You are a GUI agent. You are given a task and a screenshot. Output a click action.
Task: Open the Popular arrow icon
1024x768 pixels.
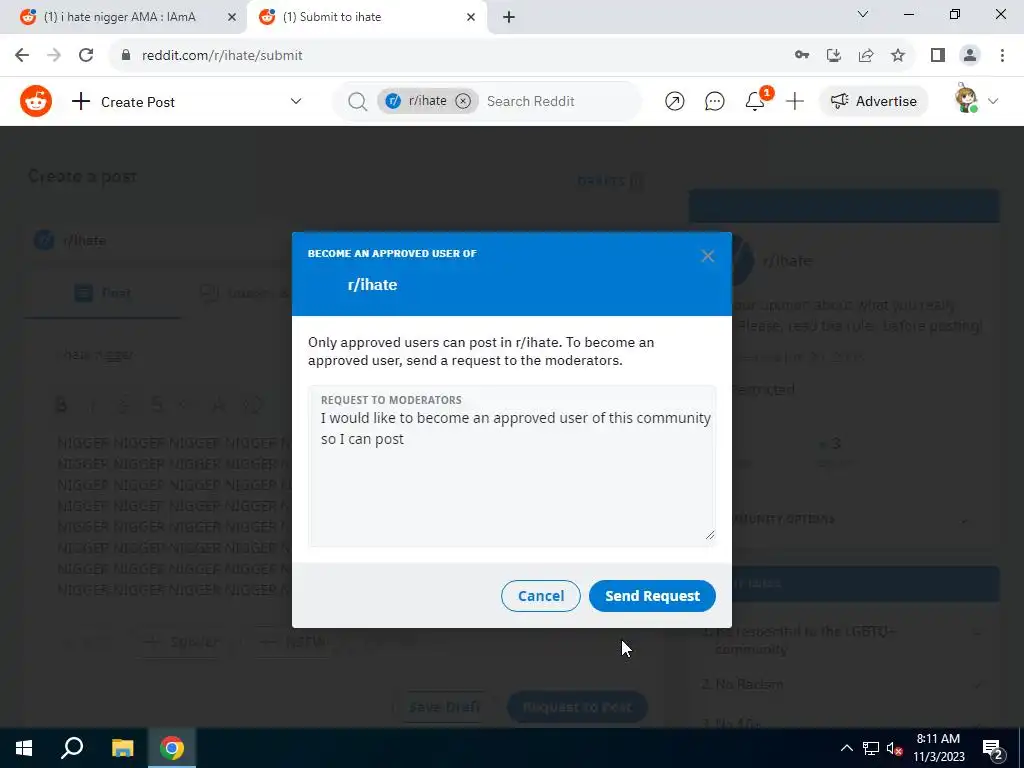click(x=675, y=101)
